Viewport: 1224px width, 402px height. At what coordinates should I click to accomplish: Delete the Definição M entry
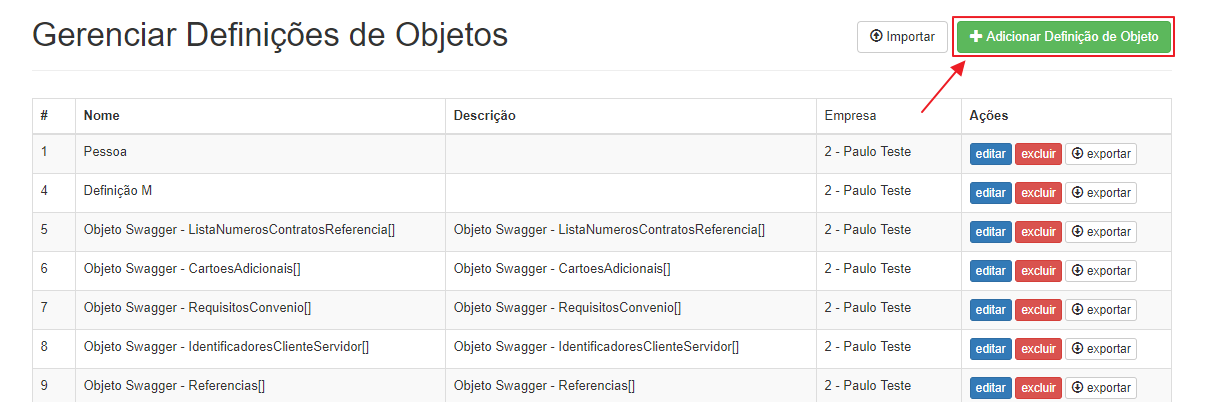point(1038,193)
